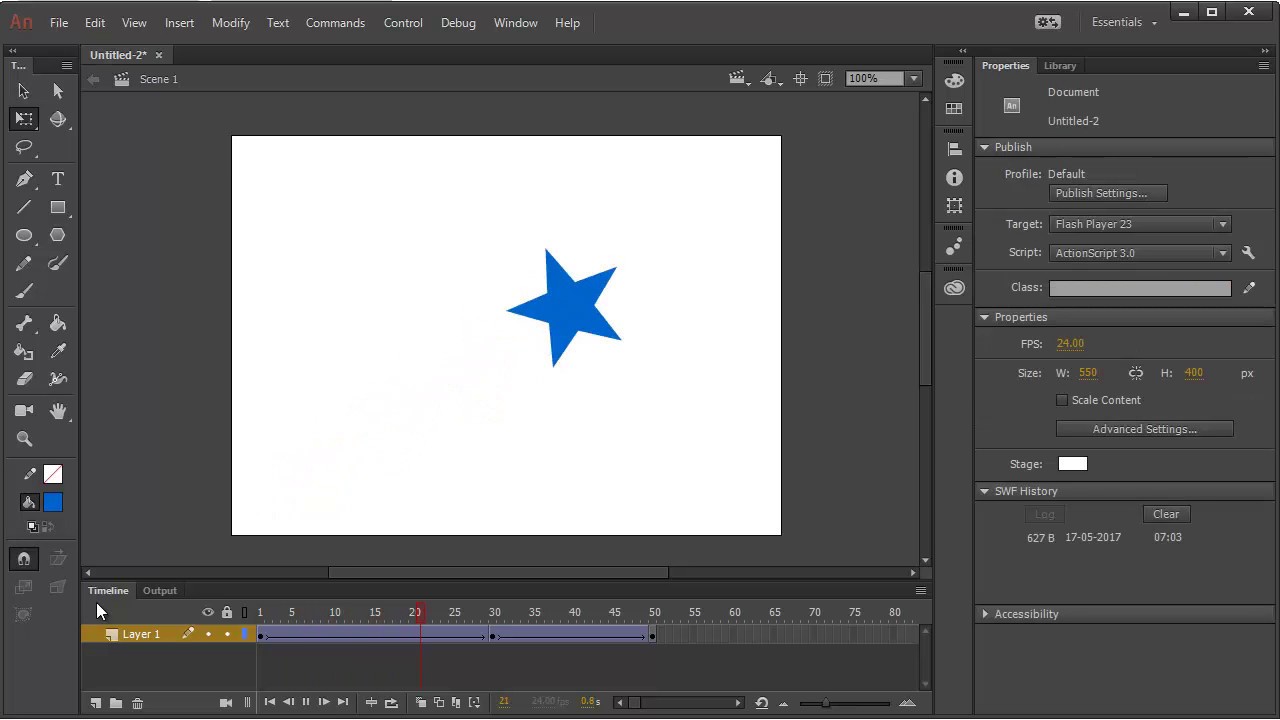Select the Rectangle tool
The image size is (1280, 720).
58,207
